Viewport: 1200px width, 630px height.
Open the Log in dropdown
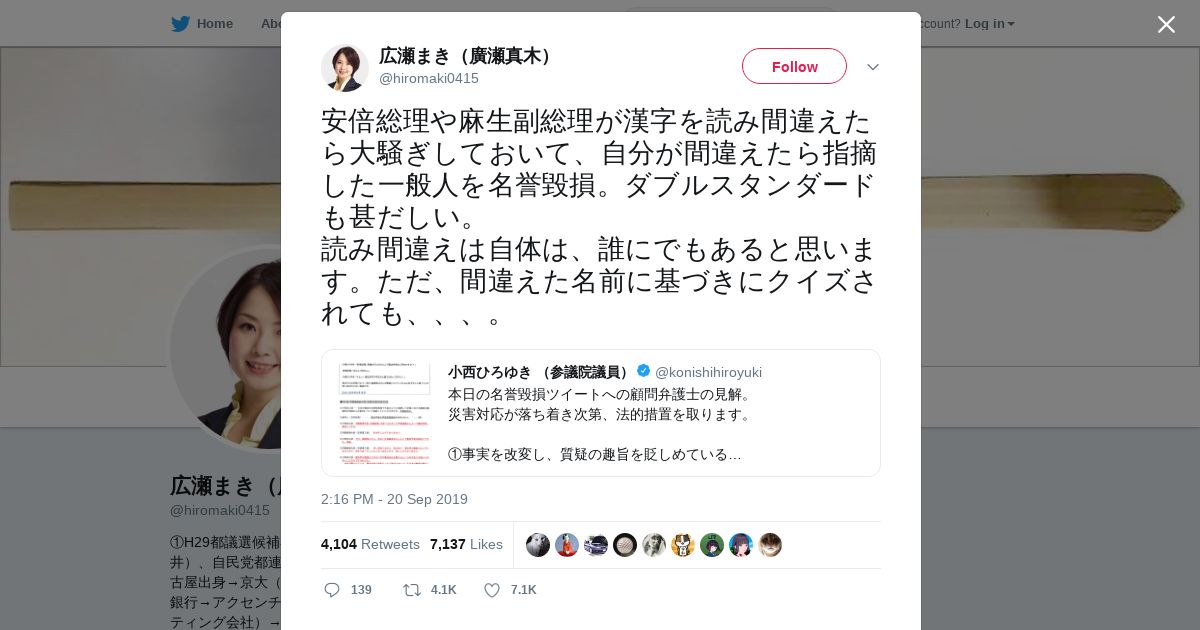tap(990, 23)
